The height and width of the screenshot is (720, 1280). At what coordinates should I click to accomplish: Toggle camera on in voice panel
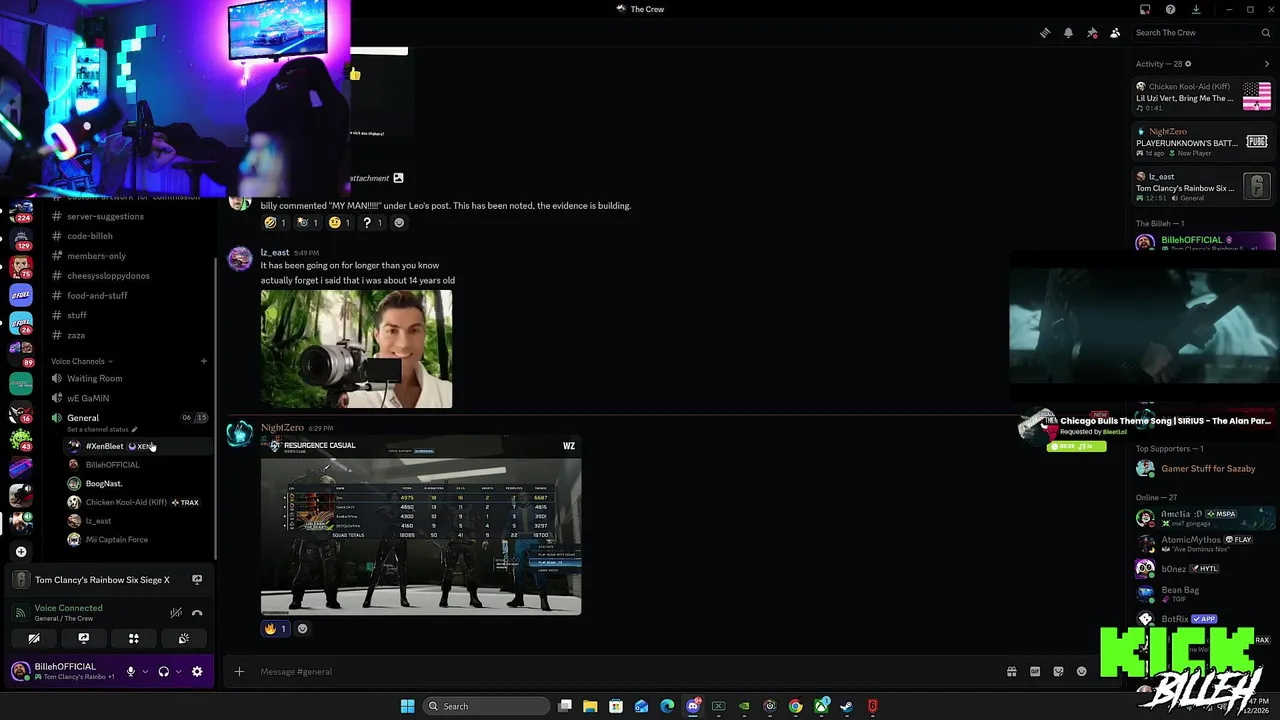[x=34, y=638]
